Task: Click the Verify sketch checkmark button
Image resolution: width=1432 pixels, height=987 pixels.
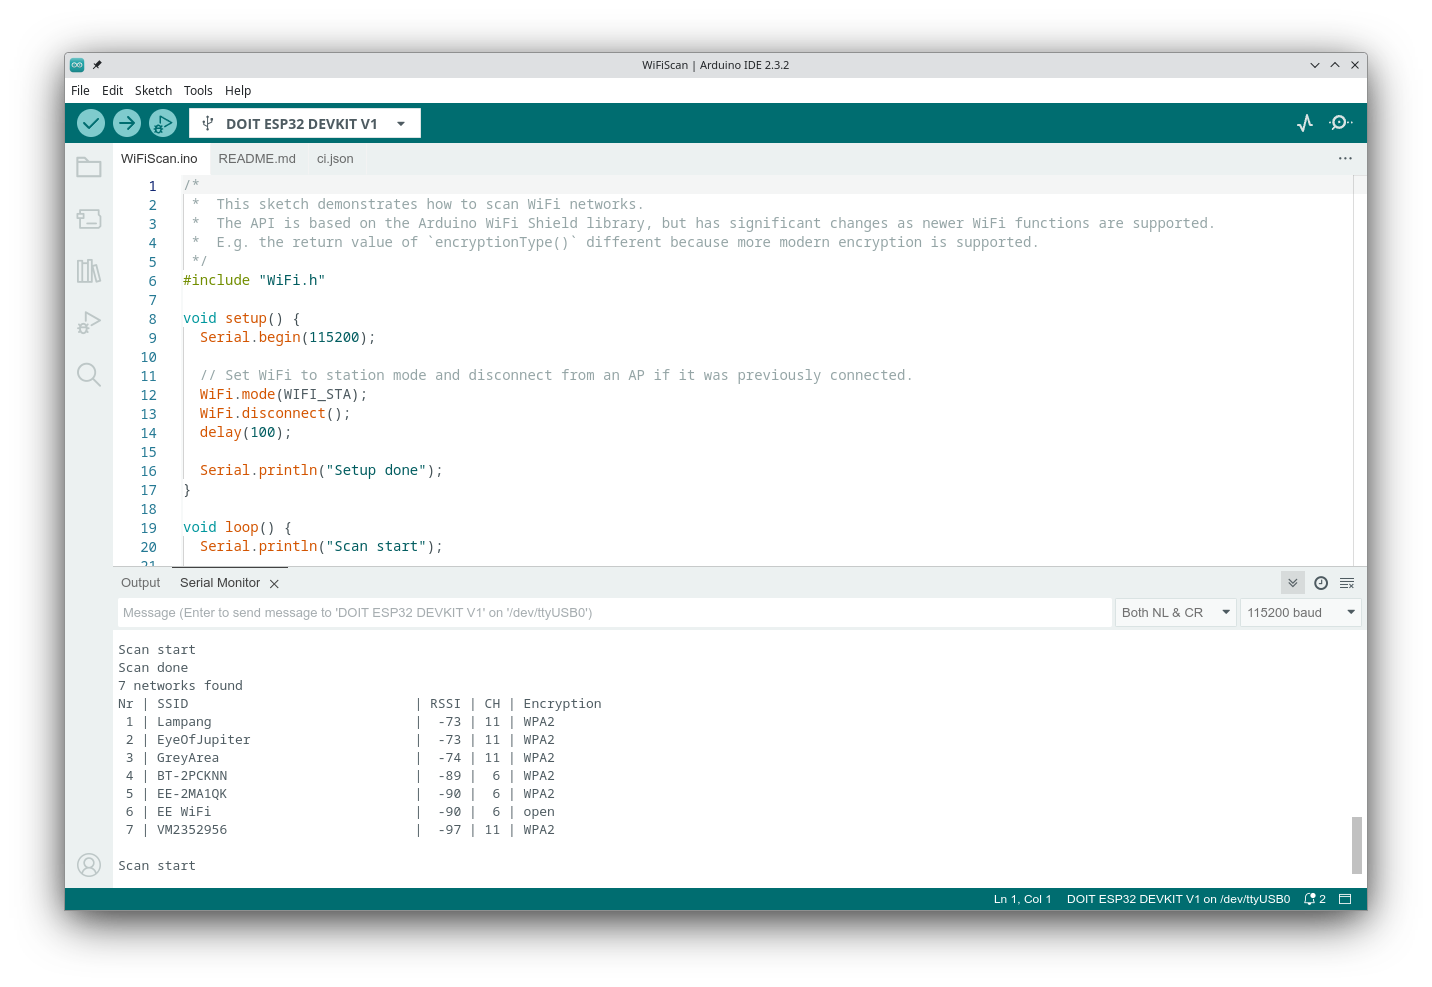Action: (x=91, y=123)
